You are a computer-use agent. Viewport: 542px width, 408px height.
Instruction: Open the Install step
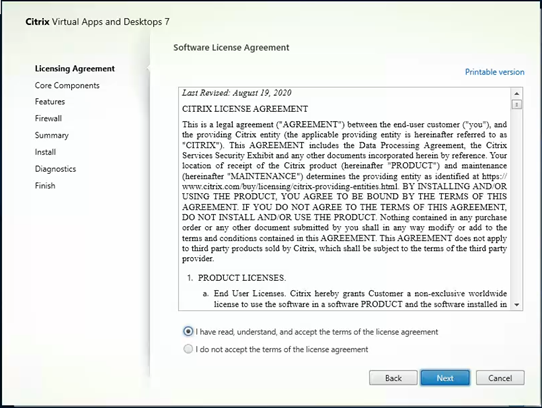click(x=45, y=152)
